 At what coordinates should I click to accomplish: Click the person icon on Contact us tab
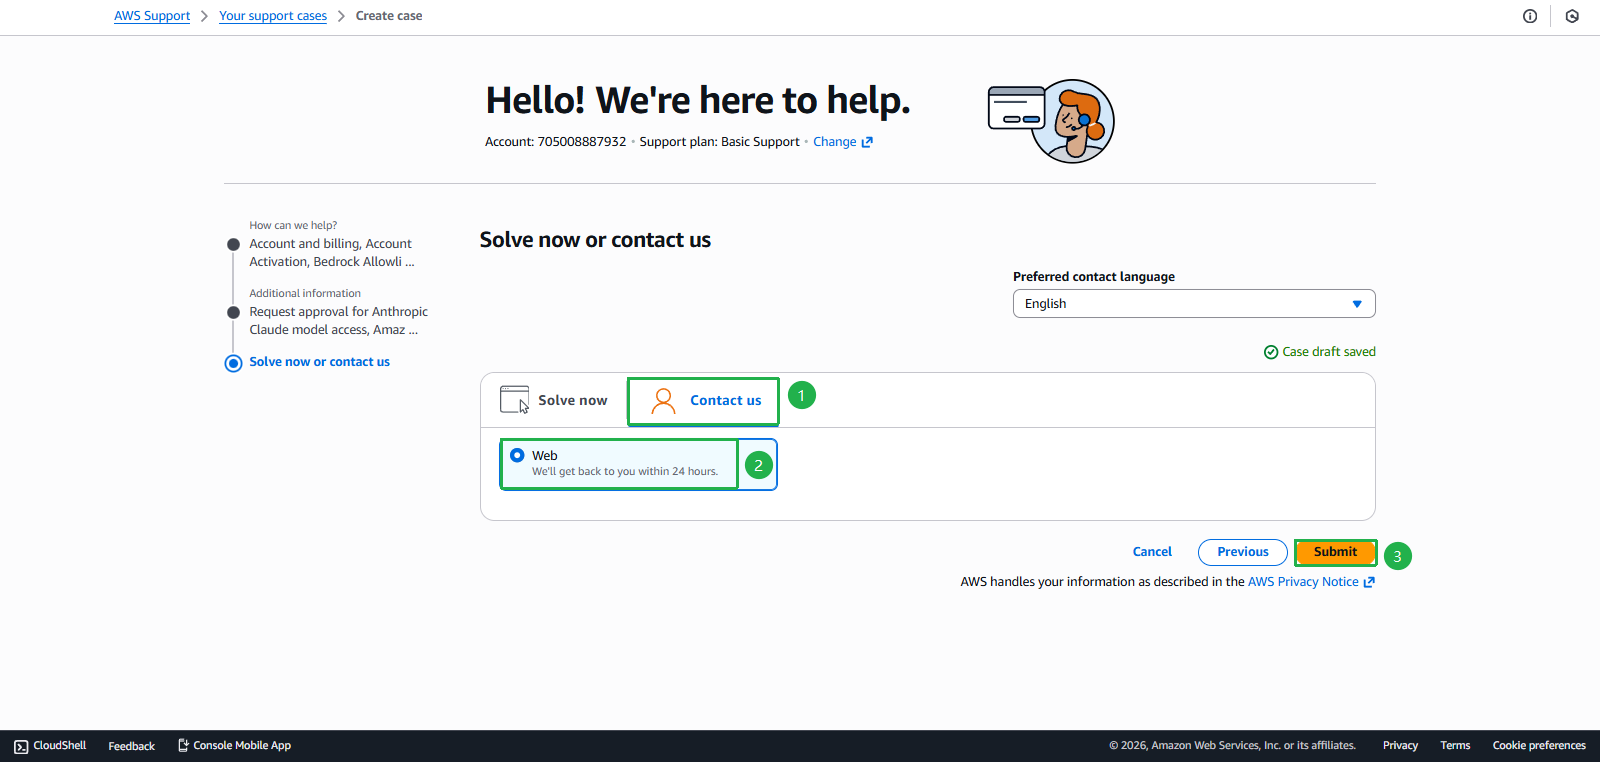coord(663,401)
